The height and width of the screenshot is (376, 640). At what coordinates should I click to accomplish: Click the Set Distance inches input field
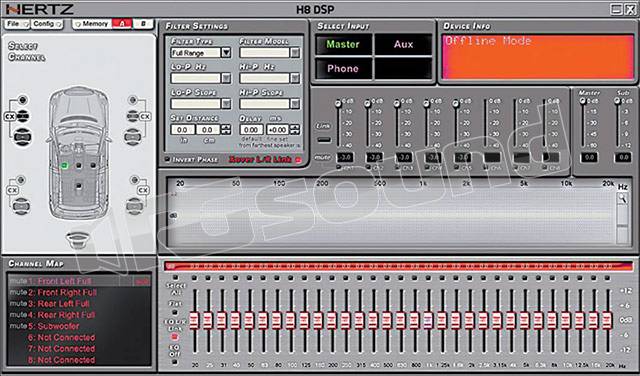pyautogui.click(x=182, y=130)
